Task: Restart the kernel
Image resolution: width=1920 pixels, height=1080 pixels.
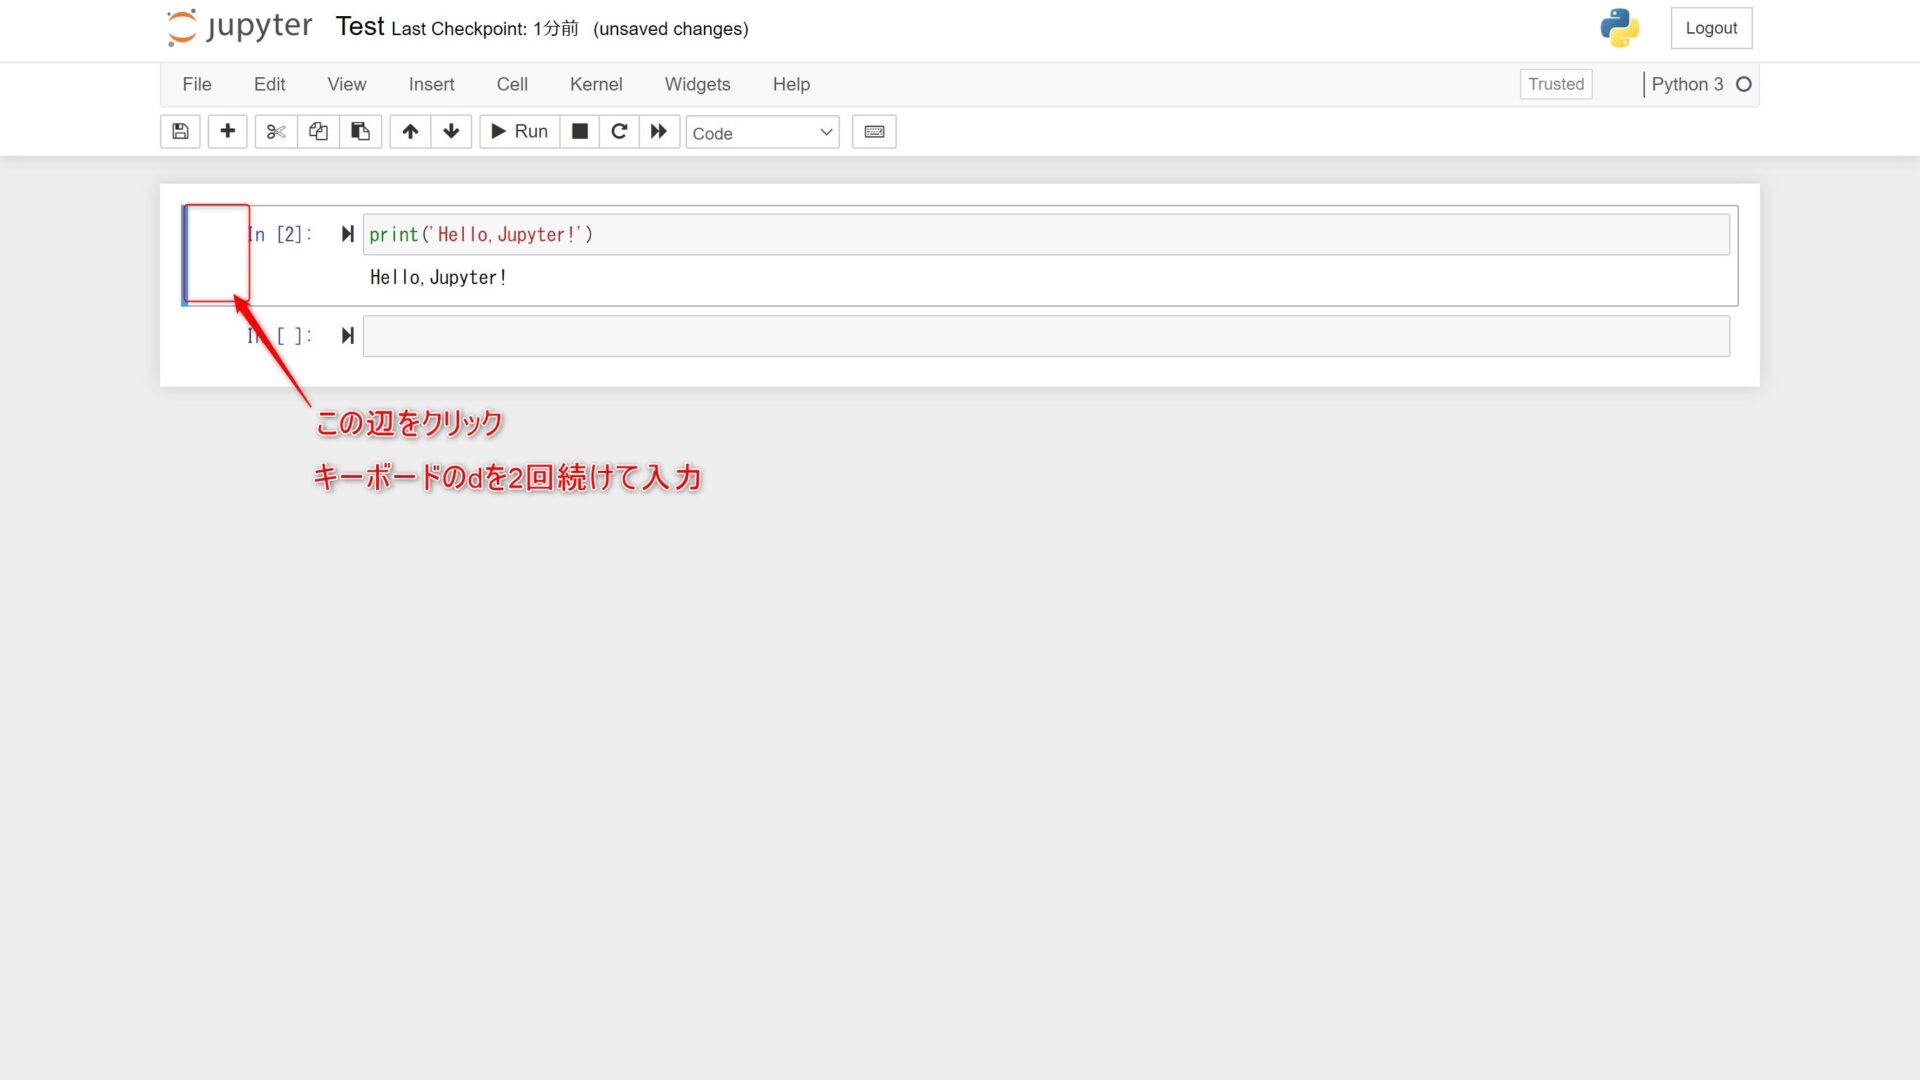Action: [x=619, y=131]
